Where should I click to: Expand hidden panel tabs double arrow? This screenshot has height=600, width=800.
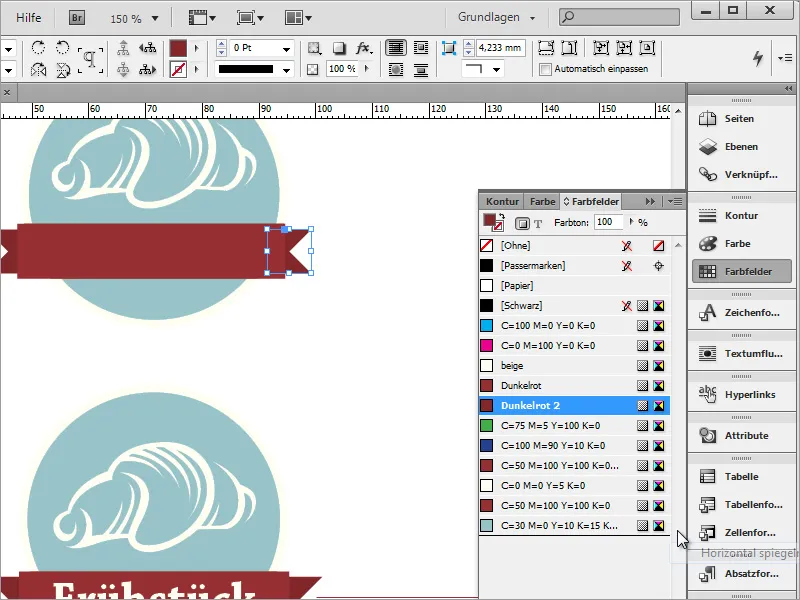pos(650,202)
